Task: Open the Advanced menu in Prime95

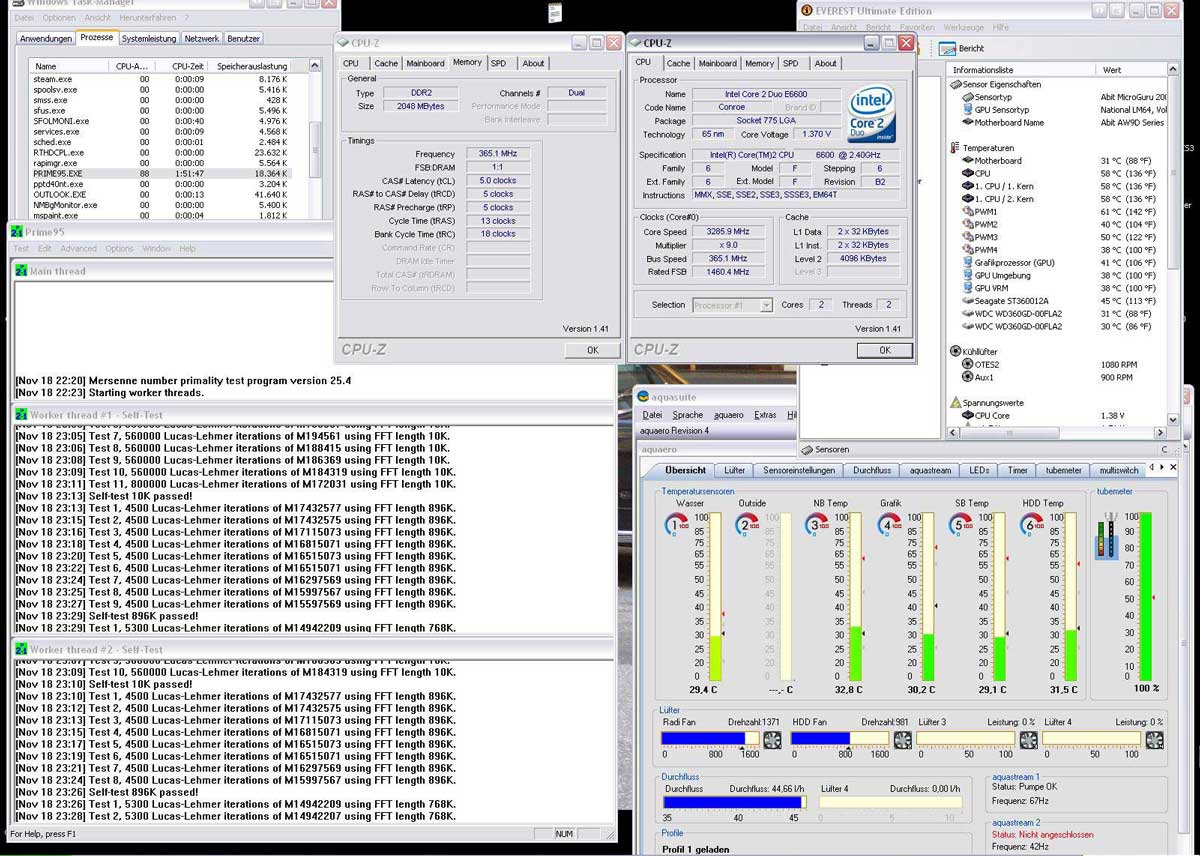Action: (x=78, y=249)
